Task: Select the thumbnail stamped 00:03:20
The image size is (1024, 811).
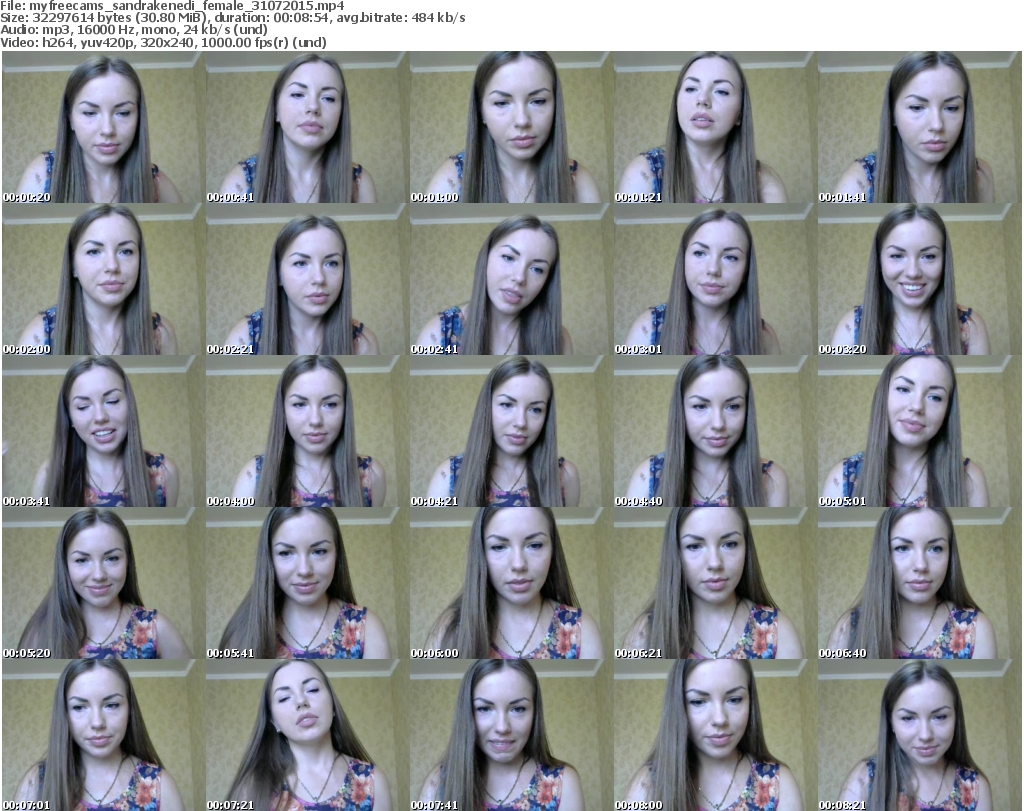Action: click(x=920, y=279)
